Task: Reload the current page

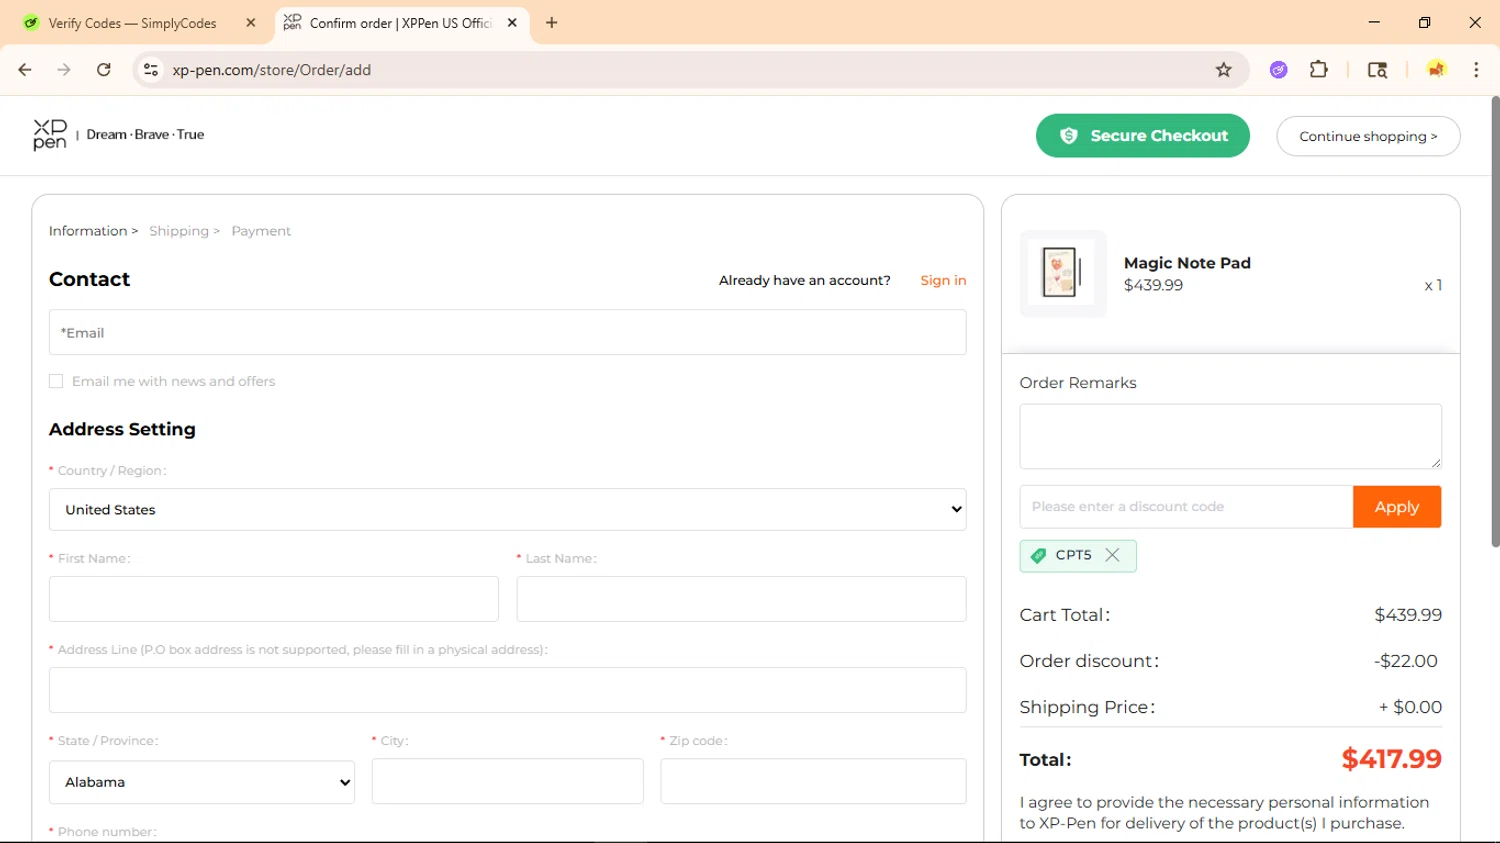Action: coord(104,70)
